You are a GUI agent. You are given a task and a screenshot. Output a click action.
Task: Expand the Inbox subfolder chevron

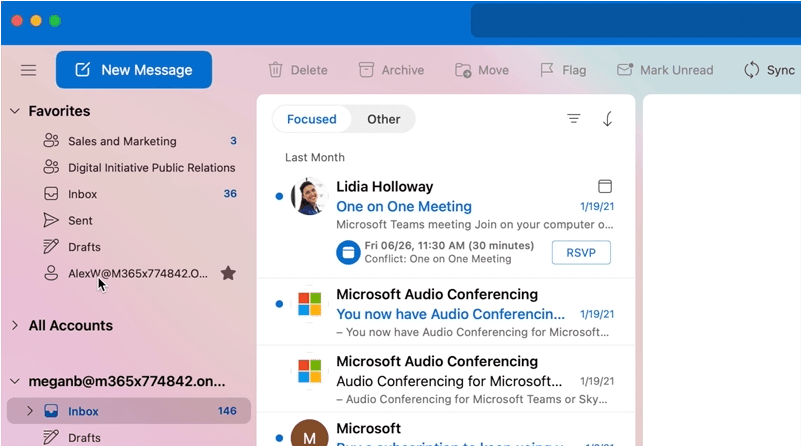coord(30,411)
